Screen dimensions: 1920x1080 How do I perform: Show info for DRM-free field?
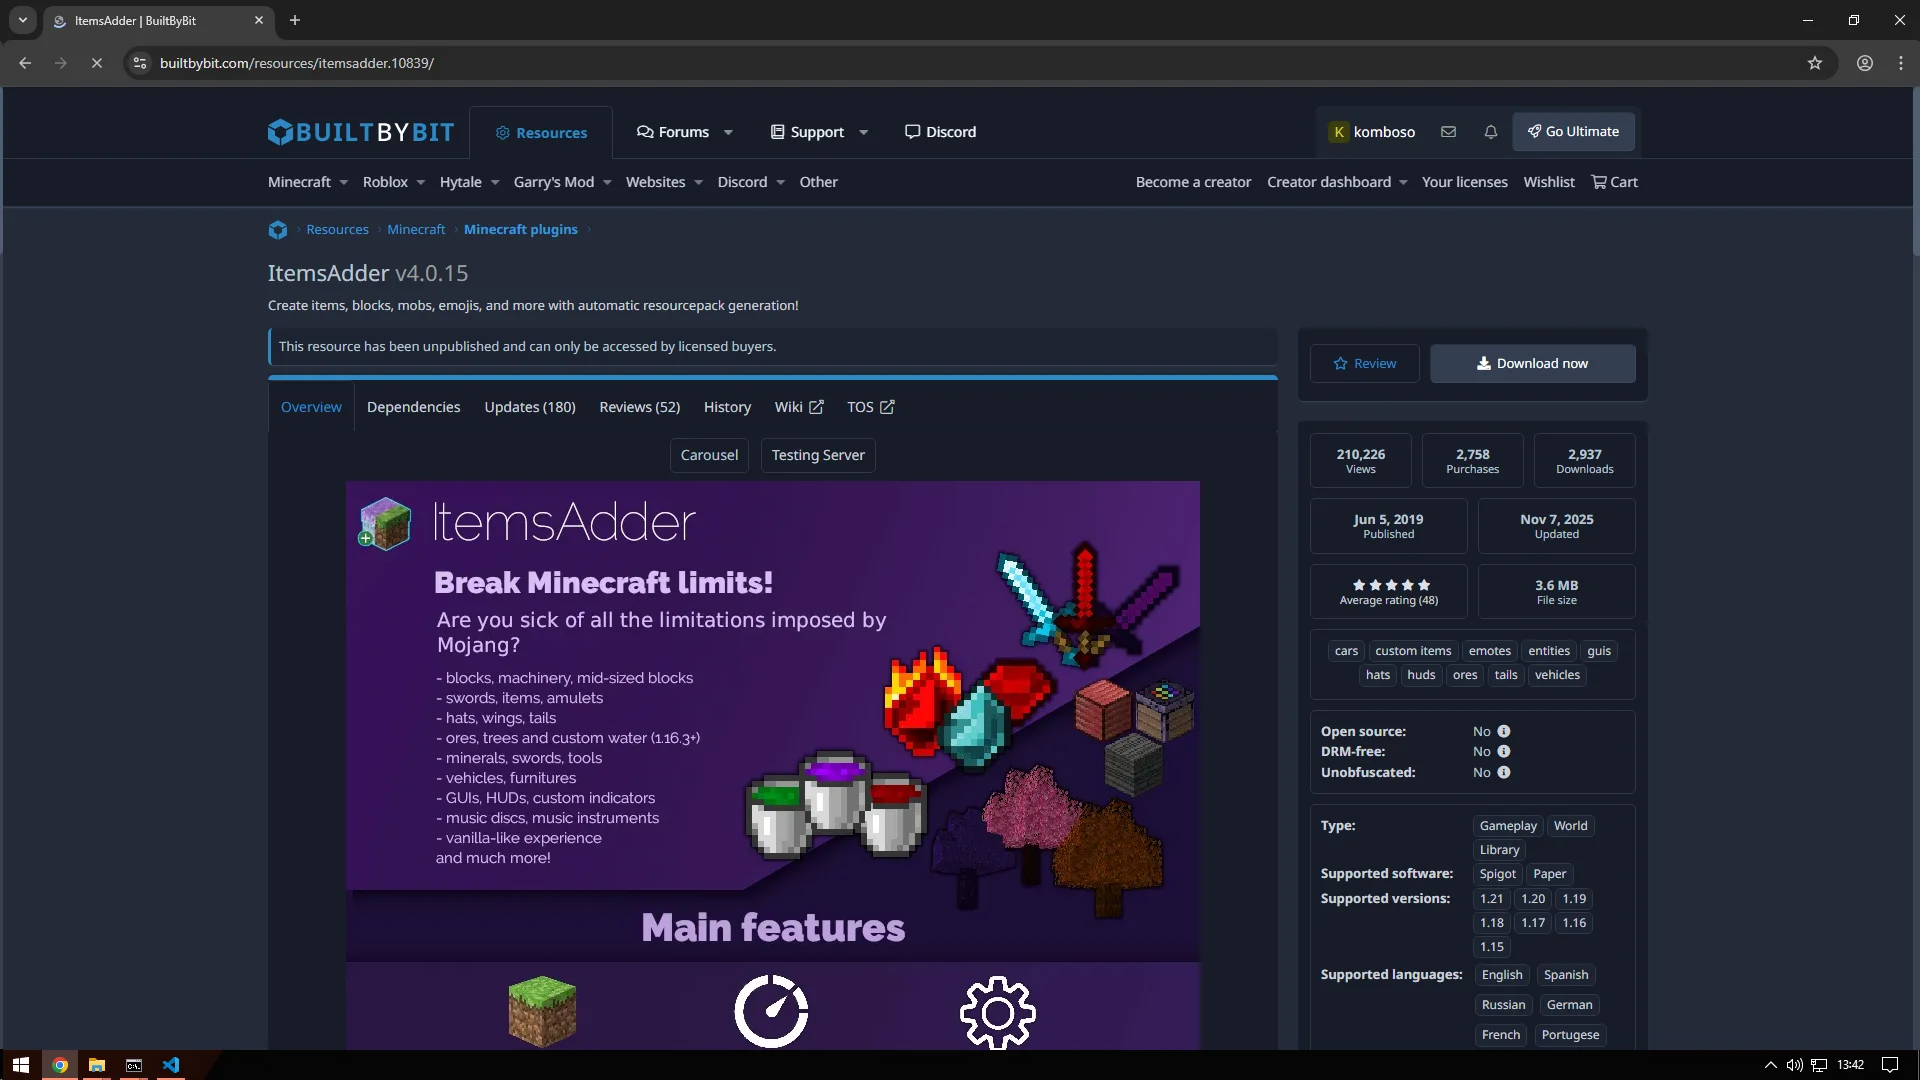pyautogui.click(x=1504, y=751)
